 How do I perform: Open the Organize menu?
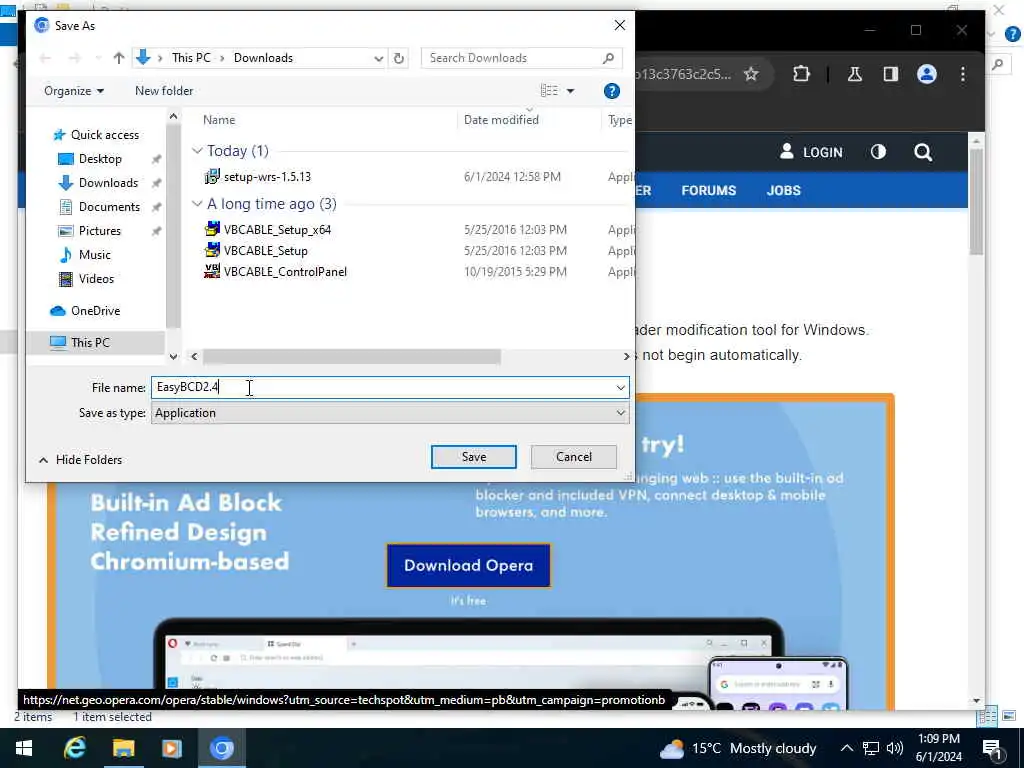pos(74,91)
